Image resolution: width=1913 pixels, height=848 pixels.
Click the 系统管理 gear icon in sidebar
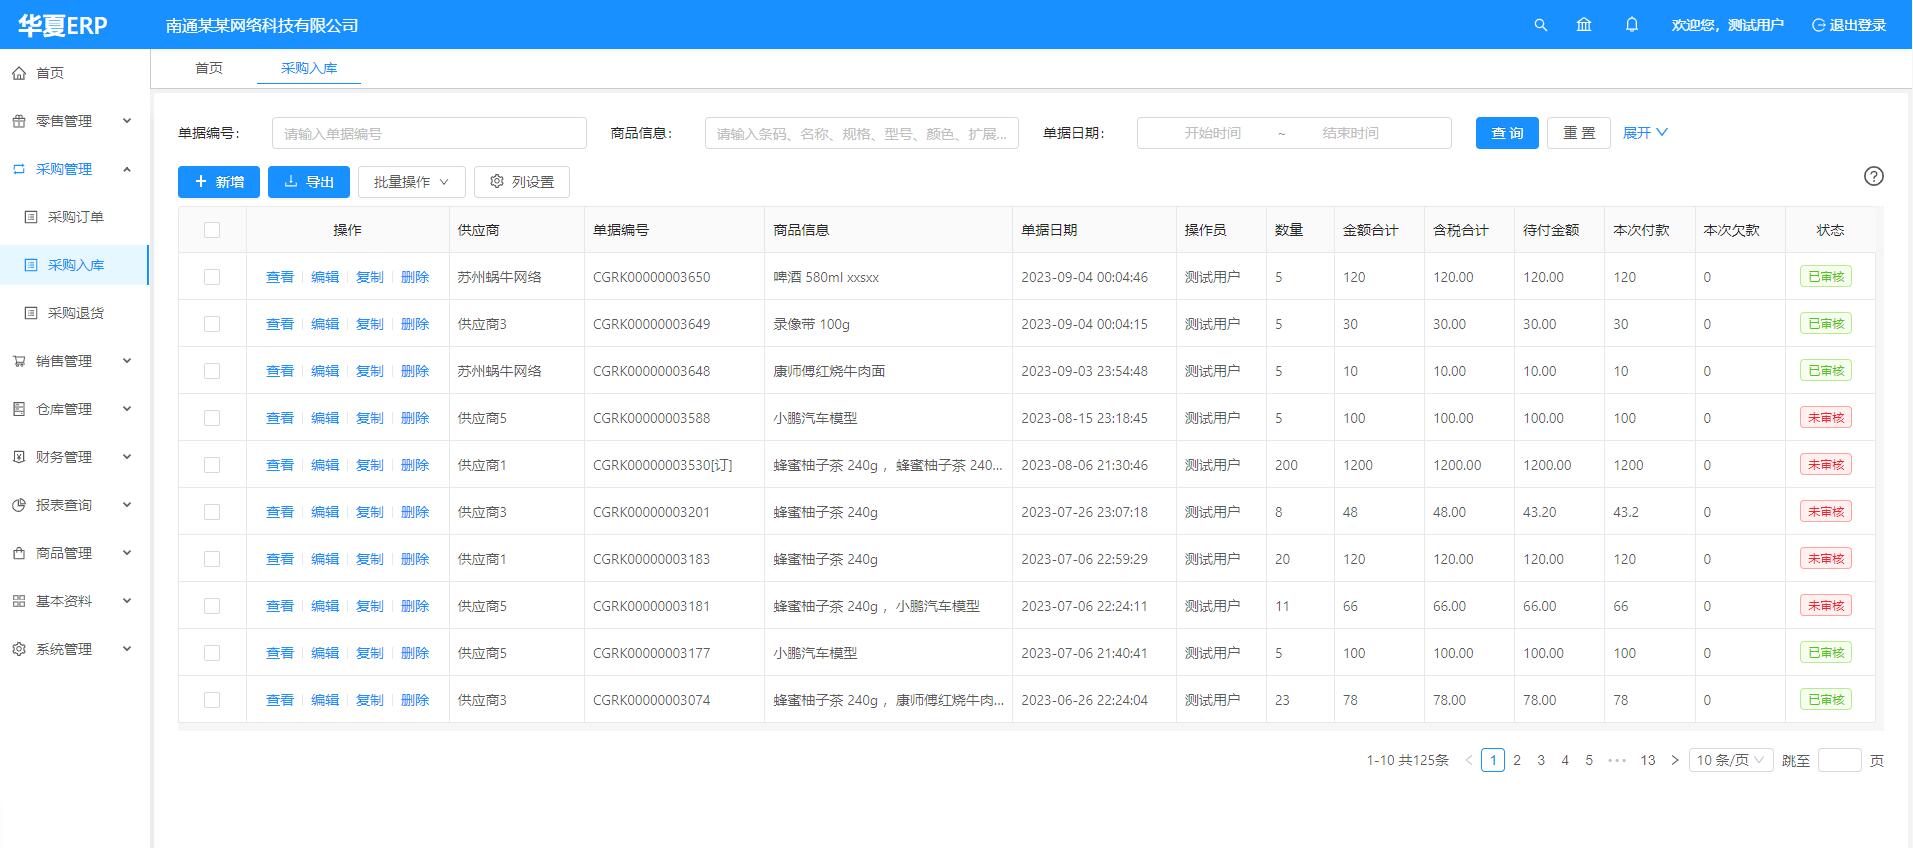click(x=19, y=649)
